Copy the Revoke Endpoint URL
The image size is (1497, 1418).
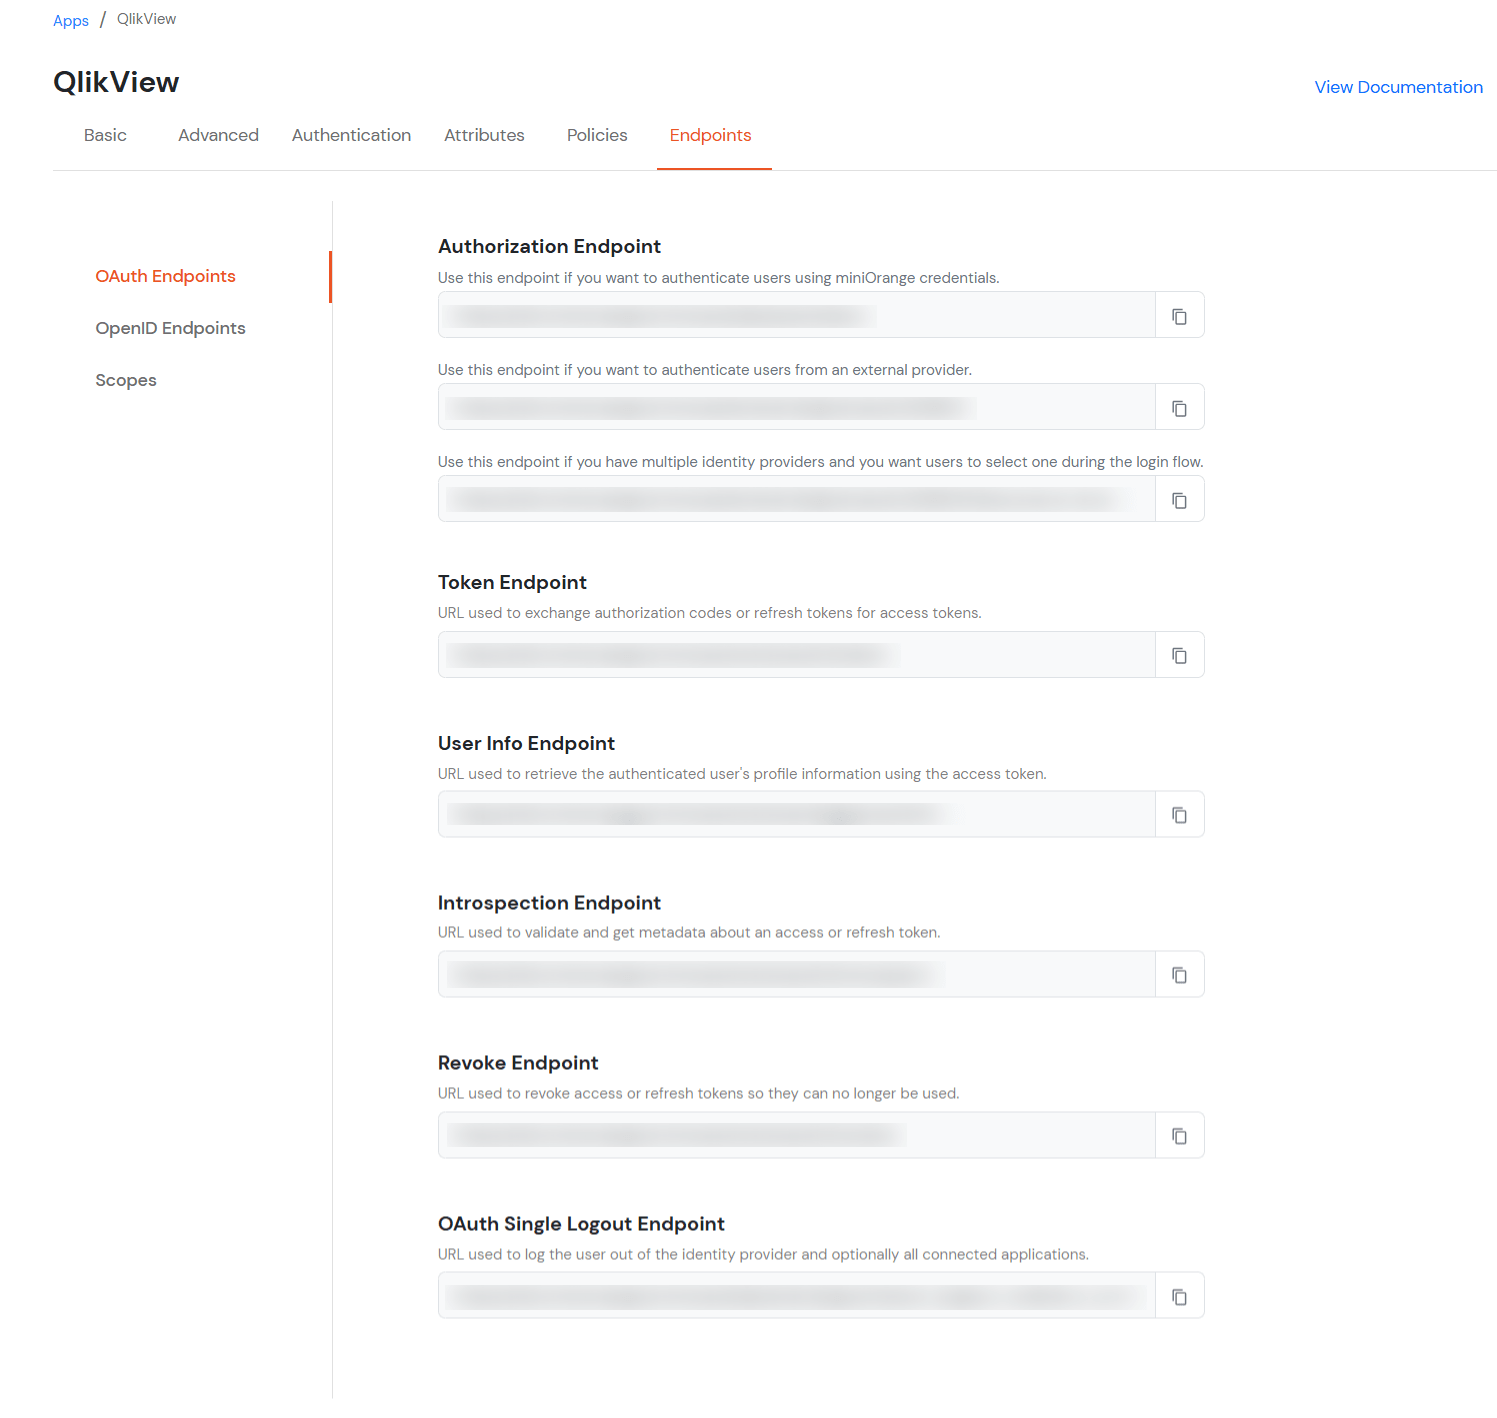point(1179,1136)
